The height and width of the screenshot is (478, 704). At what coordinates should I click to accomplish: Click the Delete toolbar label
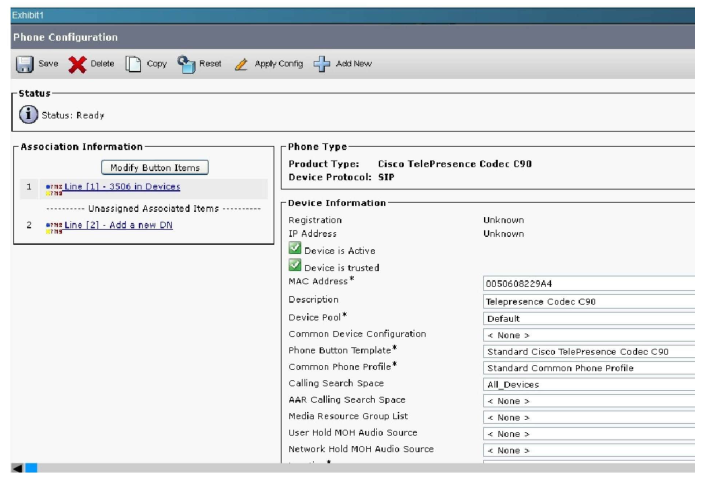[102, 64]
